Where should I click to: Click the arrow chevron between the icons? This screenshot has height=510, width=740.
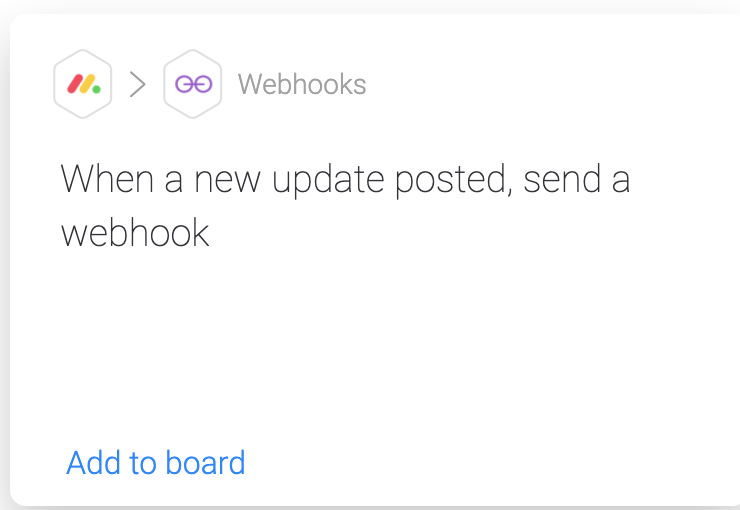(x=137, y=84)
